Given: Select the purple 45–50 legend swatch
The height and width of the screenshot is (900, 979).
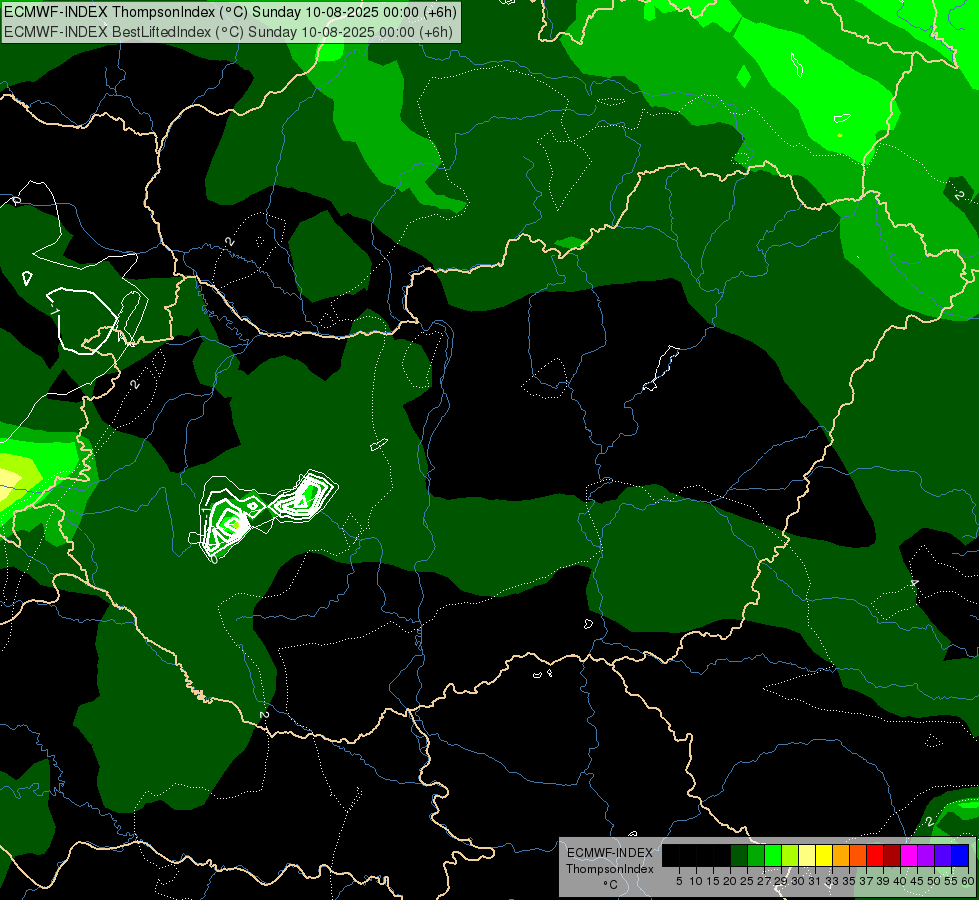Looking at the screenshot, I should [x=926, y=855].
